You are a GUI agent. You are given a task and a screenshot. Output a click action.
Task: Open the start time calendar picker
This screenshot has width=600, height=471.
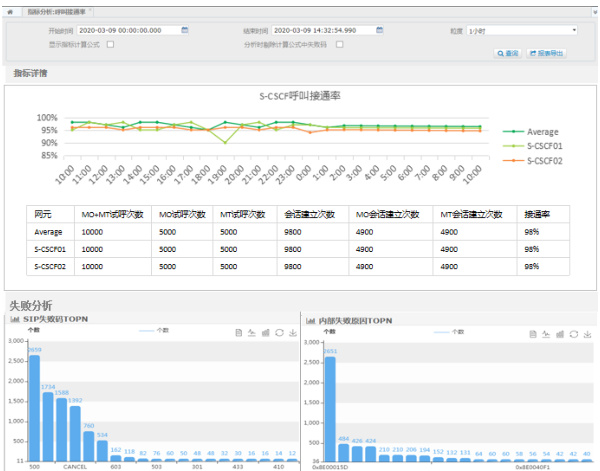pos(185,31)
